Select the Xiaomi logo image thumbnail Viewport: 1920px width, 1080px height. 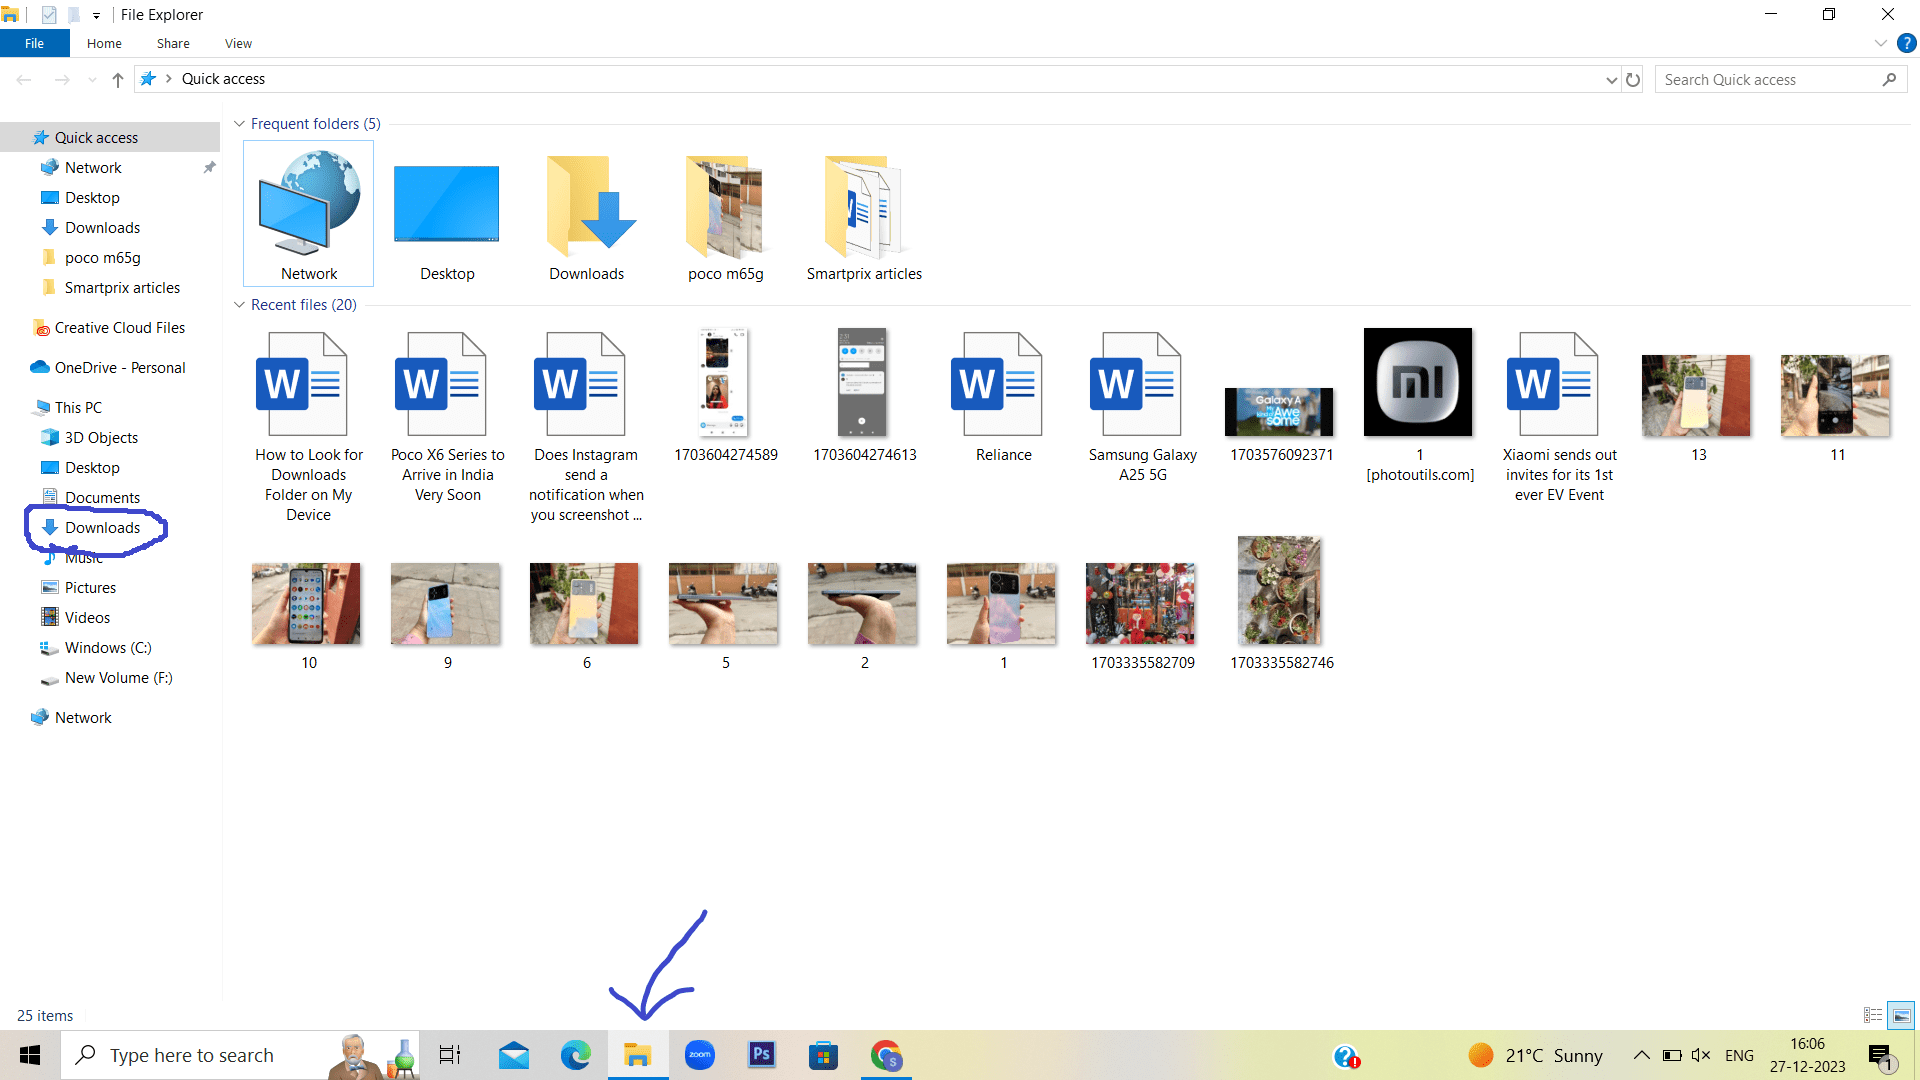1418,383
